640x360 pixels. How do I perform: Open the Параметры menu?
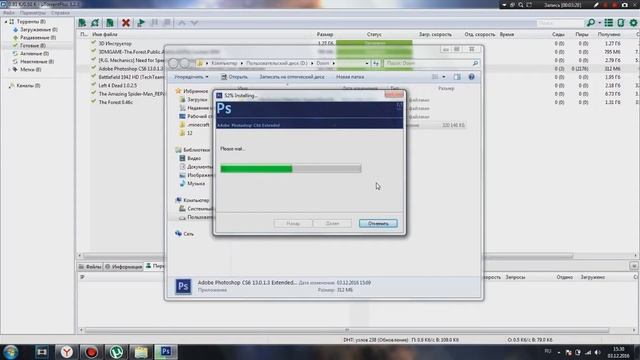pyautogui.click(x=33, y=13)
